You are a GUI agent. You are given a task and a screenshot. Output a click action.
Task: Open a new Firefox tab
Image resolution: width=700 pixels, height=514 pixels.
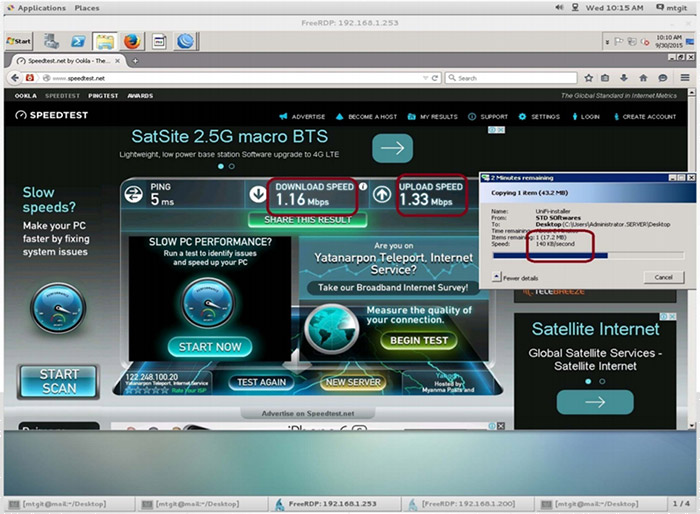135,61
